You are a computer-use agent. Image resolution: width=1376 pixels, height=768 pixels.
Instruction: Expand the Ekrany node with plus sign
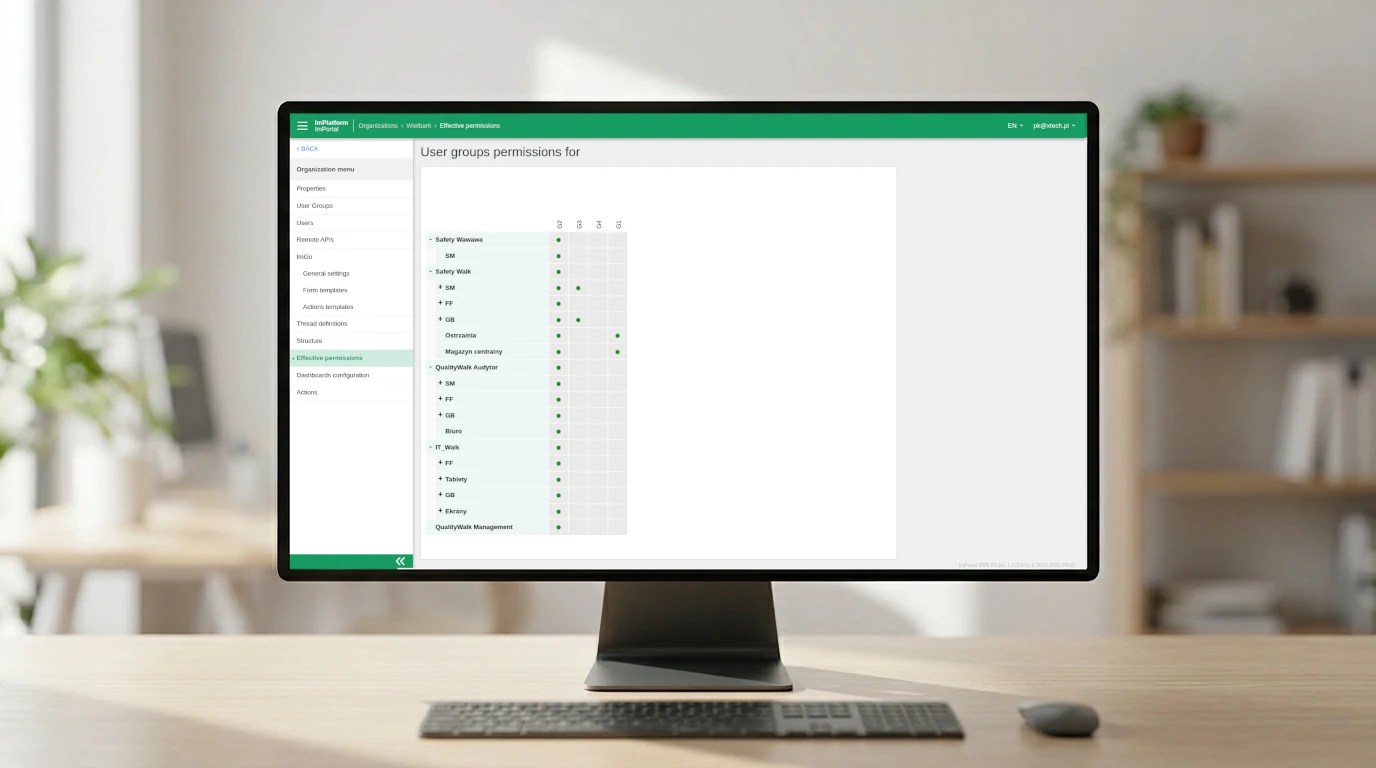click(x=440, y=511)
